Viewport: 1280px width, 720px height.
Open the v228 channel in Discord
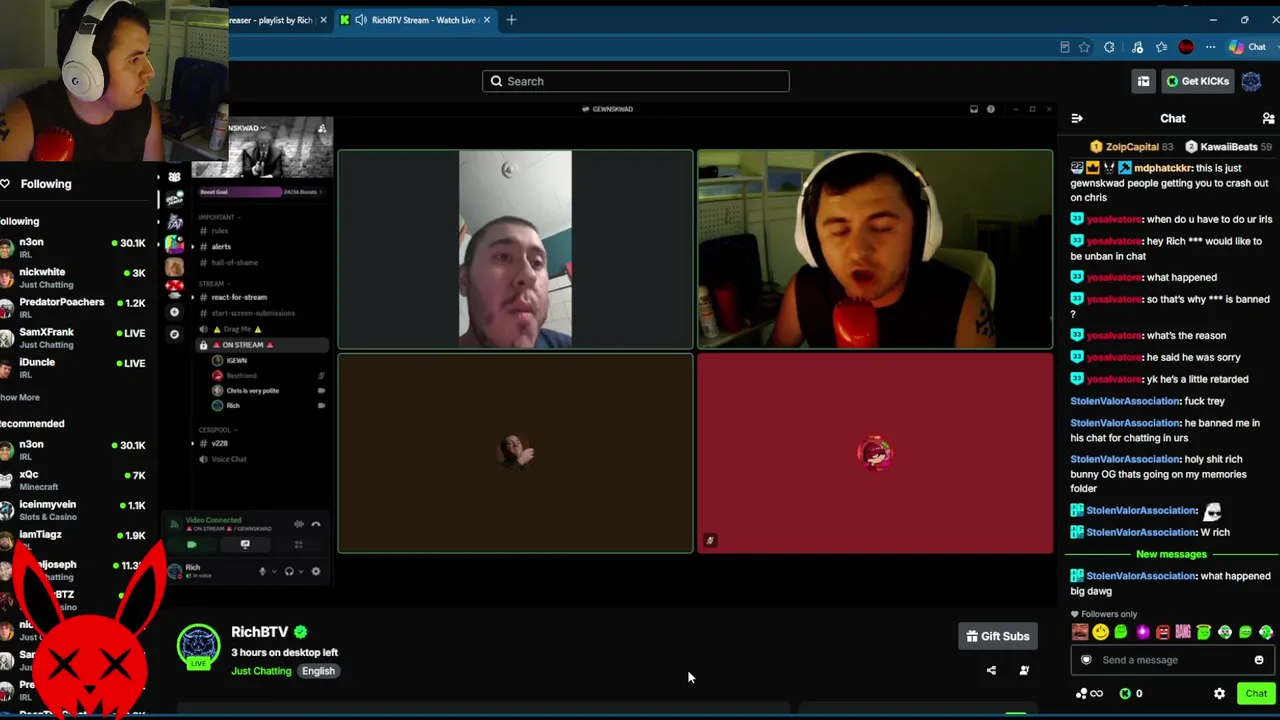pyautogui.click(x=260, y=443)
